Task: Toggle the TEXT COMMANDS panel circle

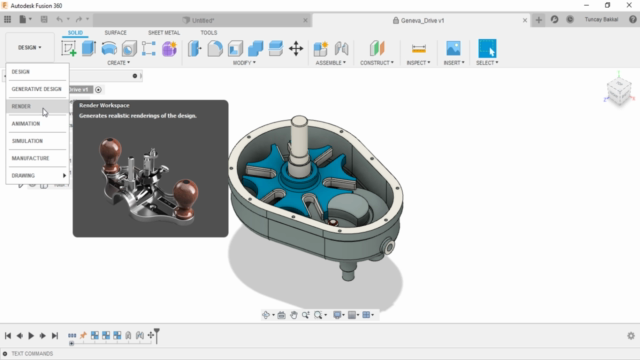Action: (x=5, y=353)
